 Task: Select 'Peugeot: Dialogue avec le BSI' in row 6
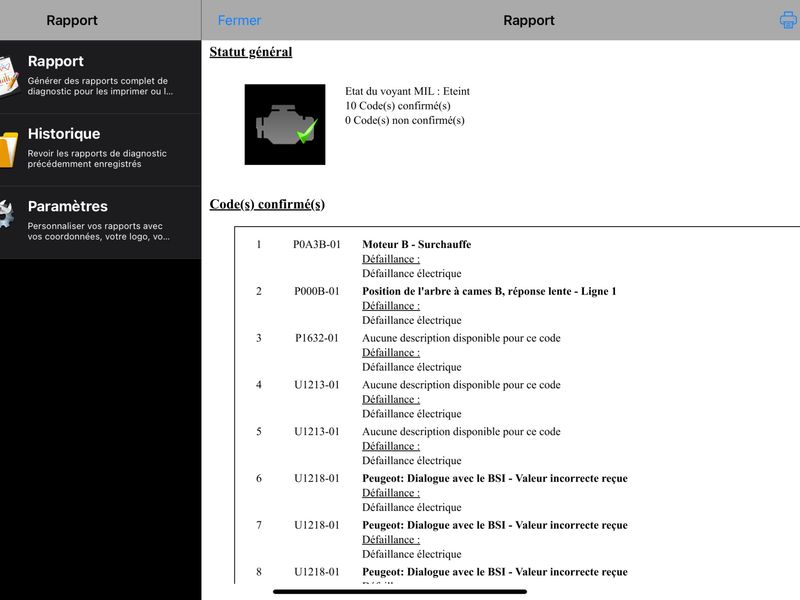tap(495, 479)
